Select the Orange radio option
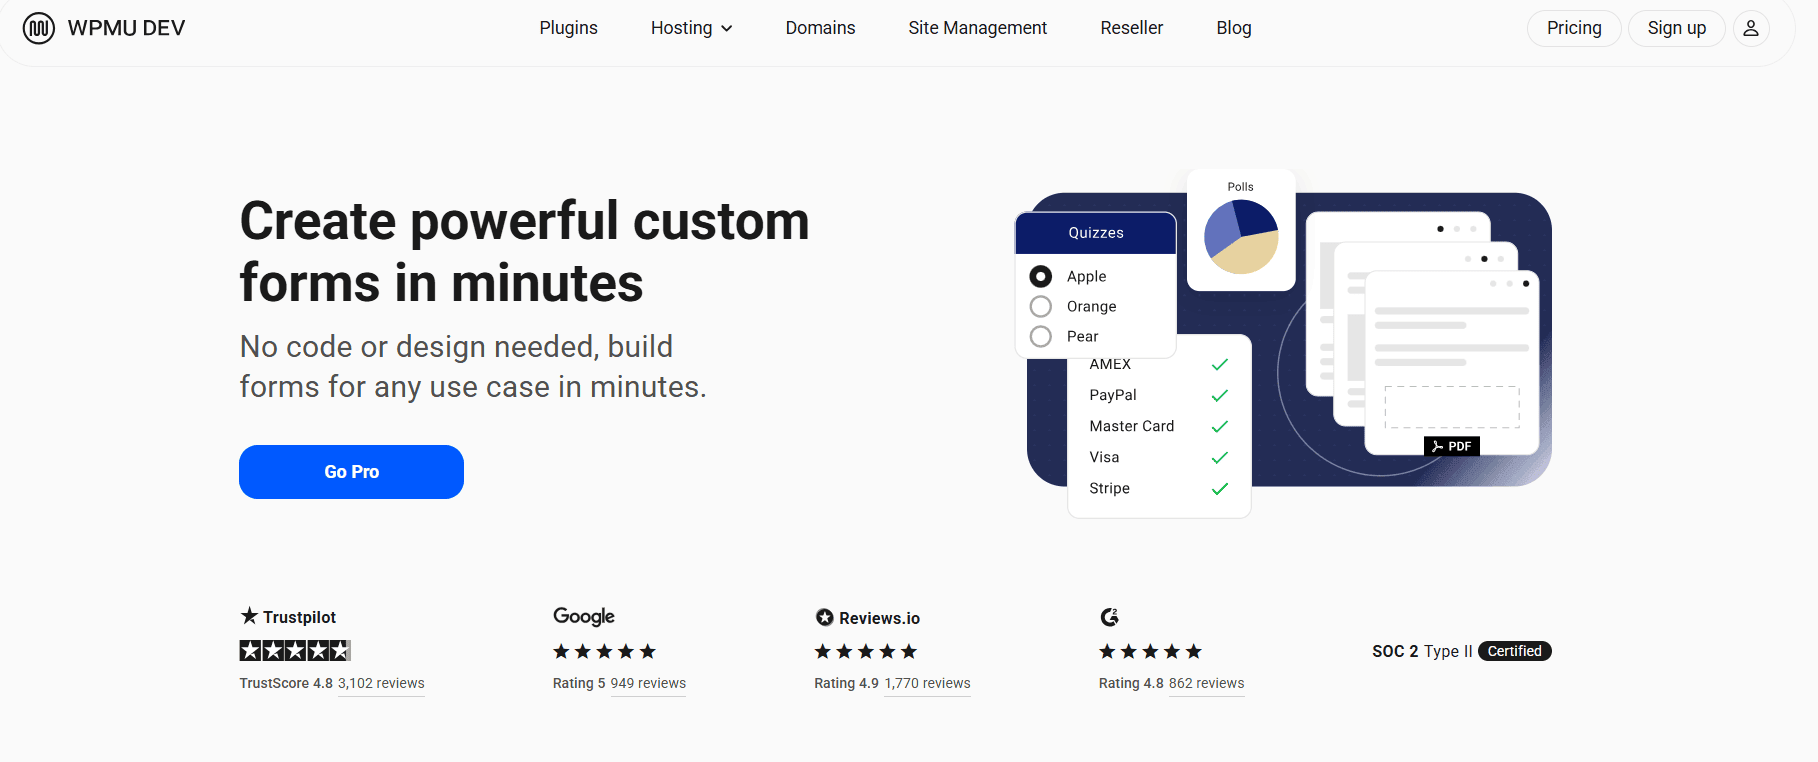 pyautogui.click(x=1041, y=306)
